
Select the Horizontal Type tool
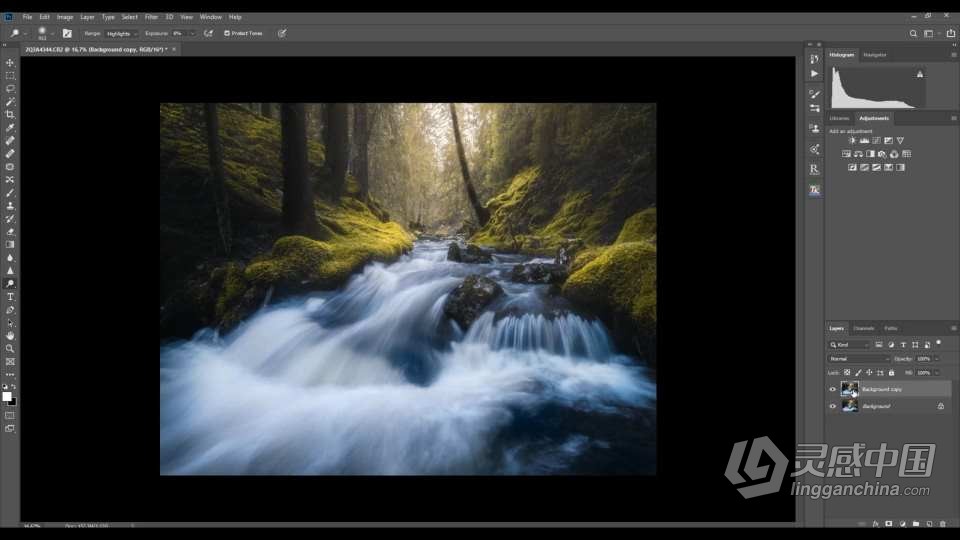10,297
